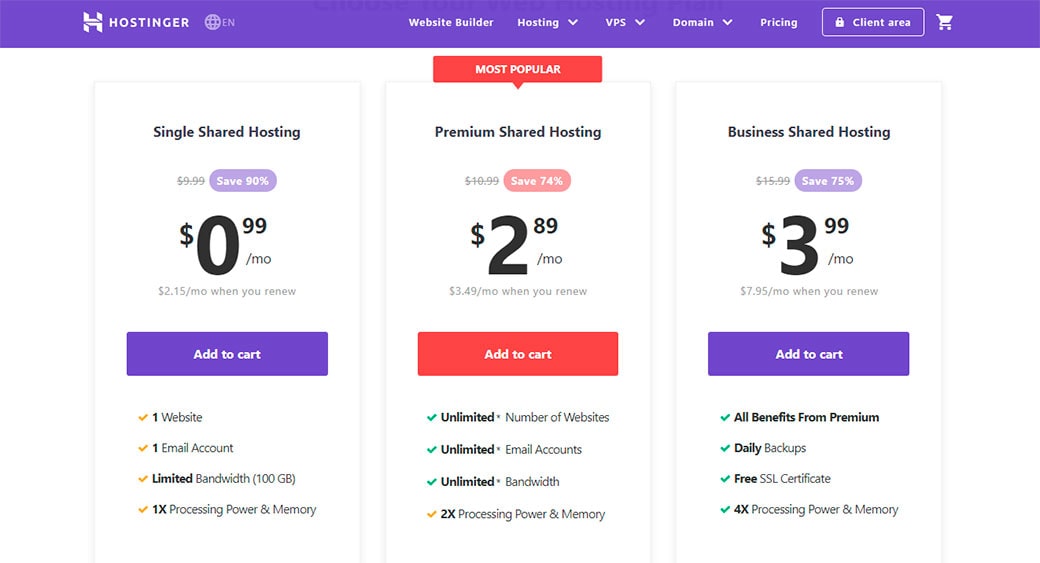
Task: Open the shopping cart icon
Action: pyautogui.click(x=945, y=22)
